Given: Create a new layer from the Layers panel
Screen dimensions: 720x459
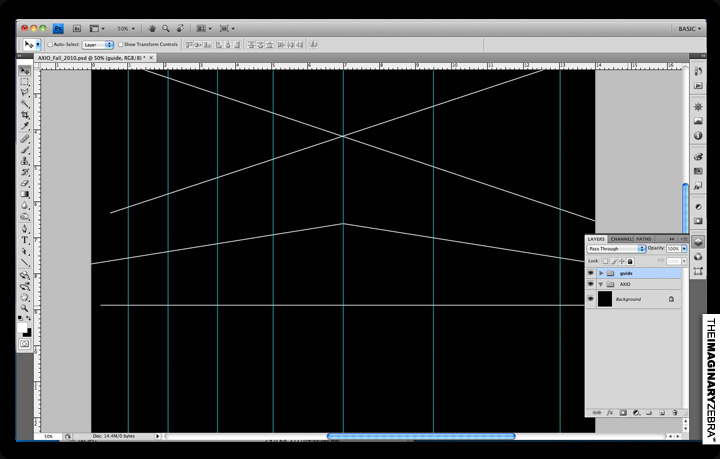Looking at the screenshot, I should tap(661, 412).
